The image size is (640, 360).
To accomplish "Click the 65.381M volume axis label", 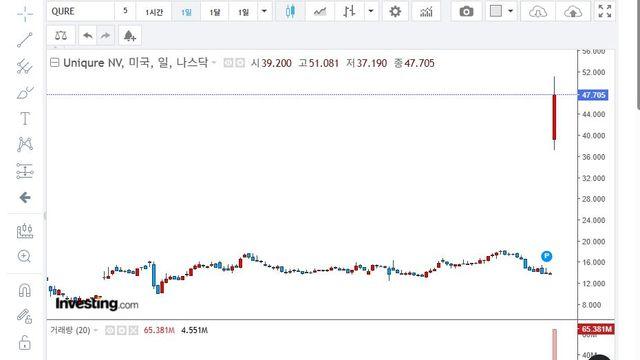I will tap(596, 329).
